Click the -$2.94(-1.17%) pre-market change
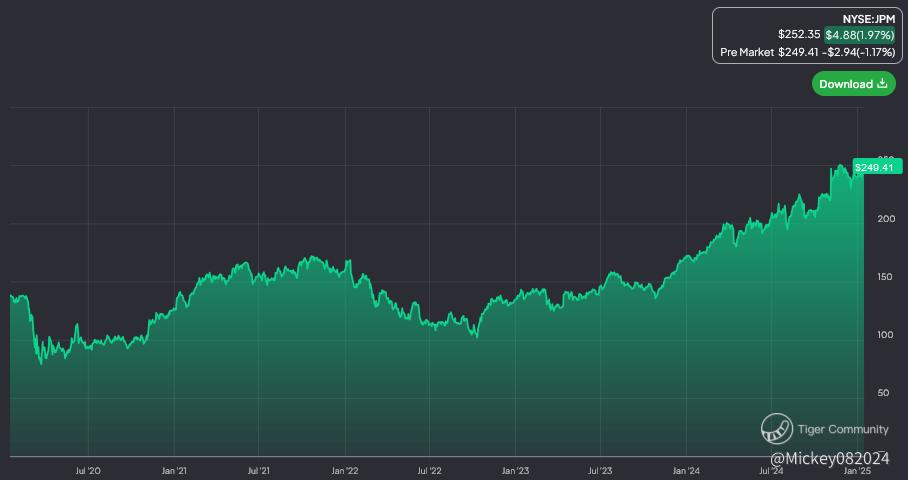Viewport: 908px width, 480px height. 859,52
